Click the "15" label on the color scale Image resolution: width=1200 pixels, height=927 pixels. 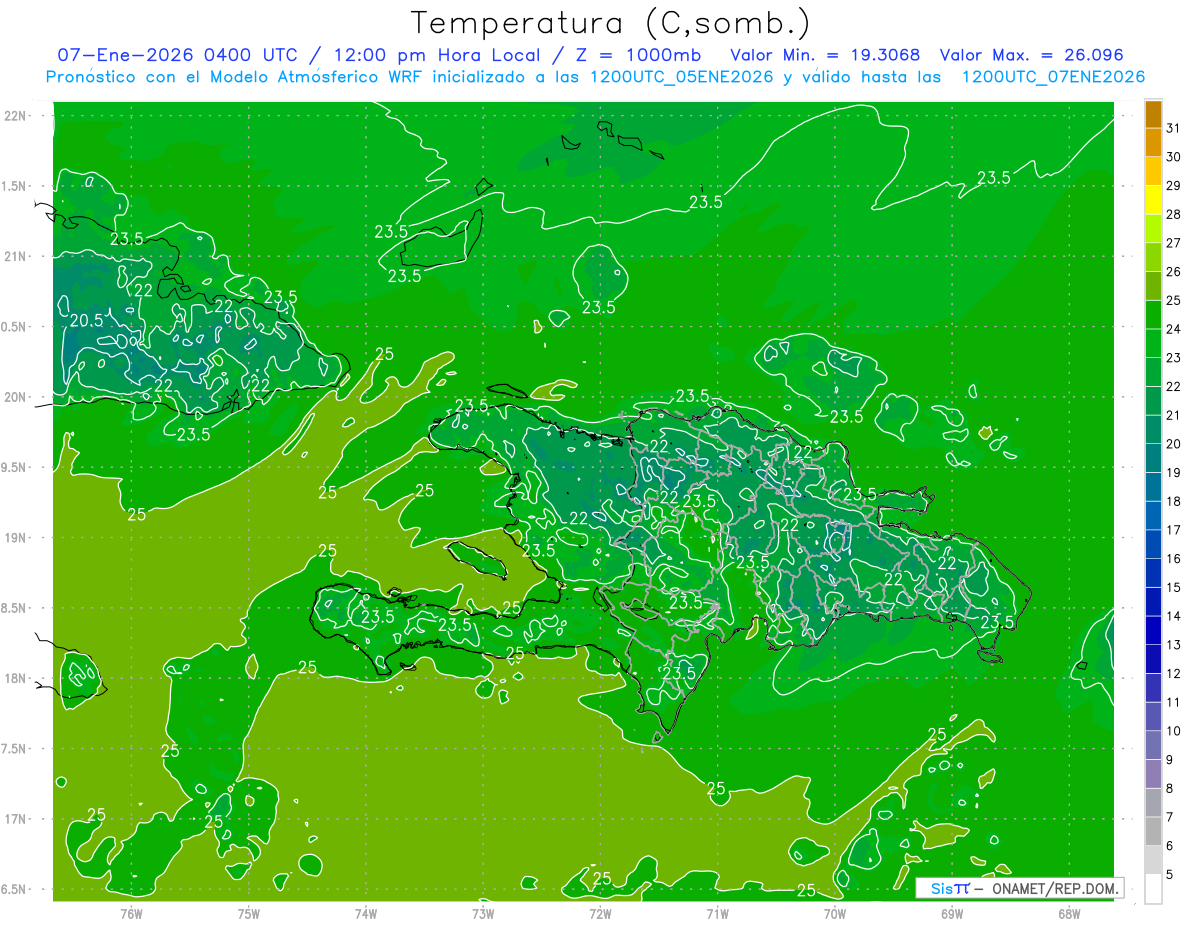[x=1174, y=587]
